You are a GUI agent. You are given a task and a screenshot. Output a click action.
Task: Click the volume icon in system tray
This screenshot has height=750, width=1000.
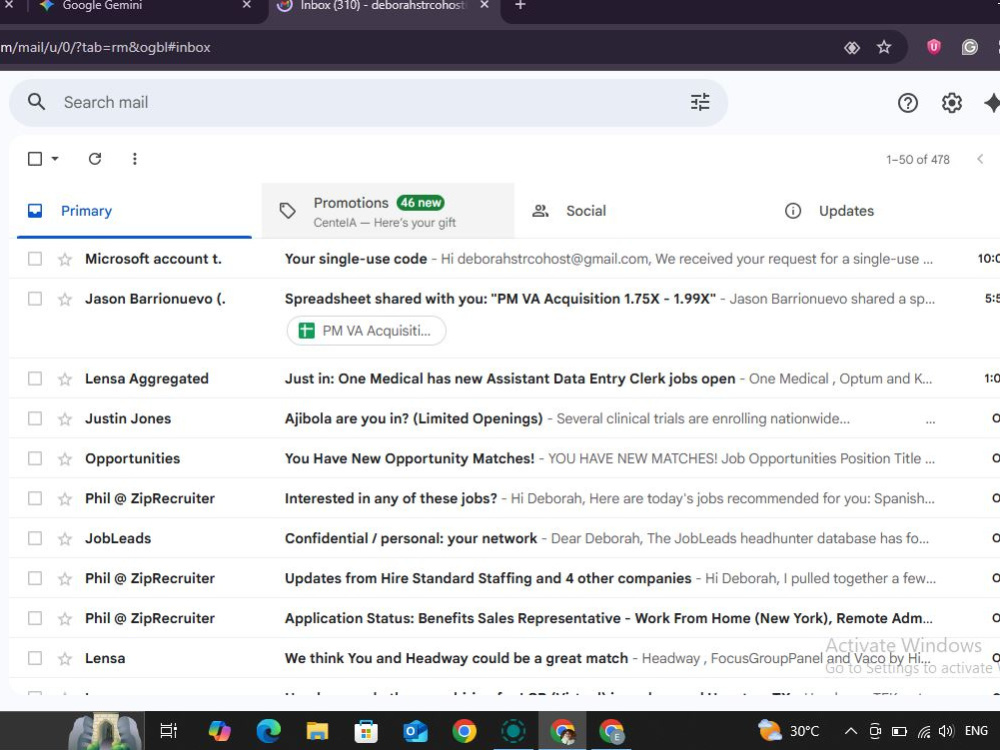[x=946, y=732]
